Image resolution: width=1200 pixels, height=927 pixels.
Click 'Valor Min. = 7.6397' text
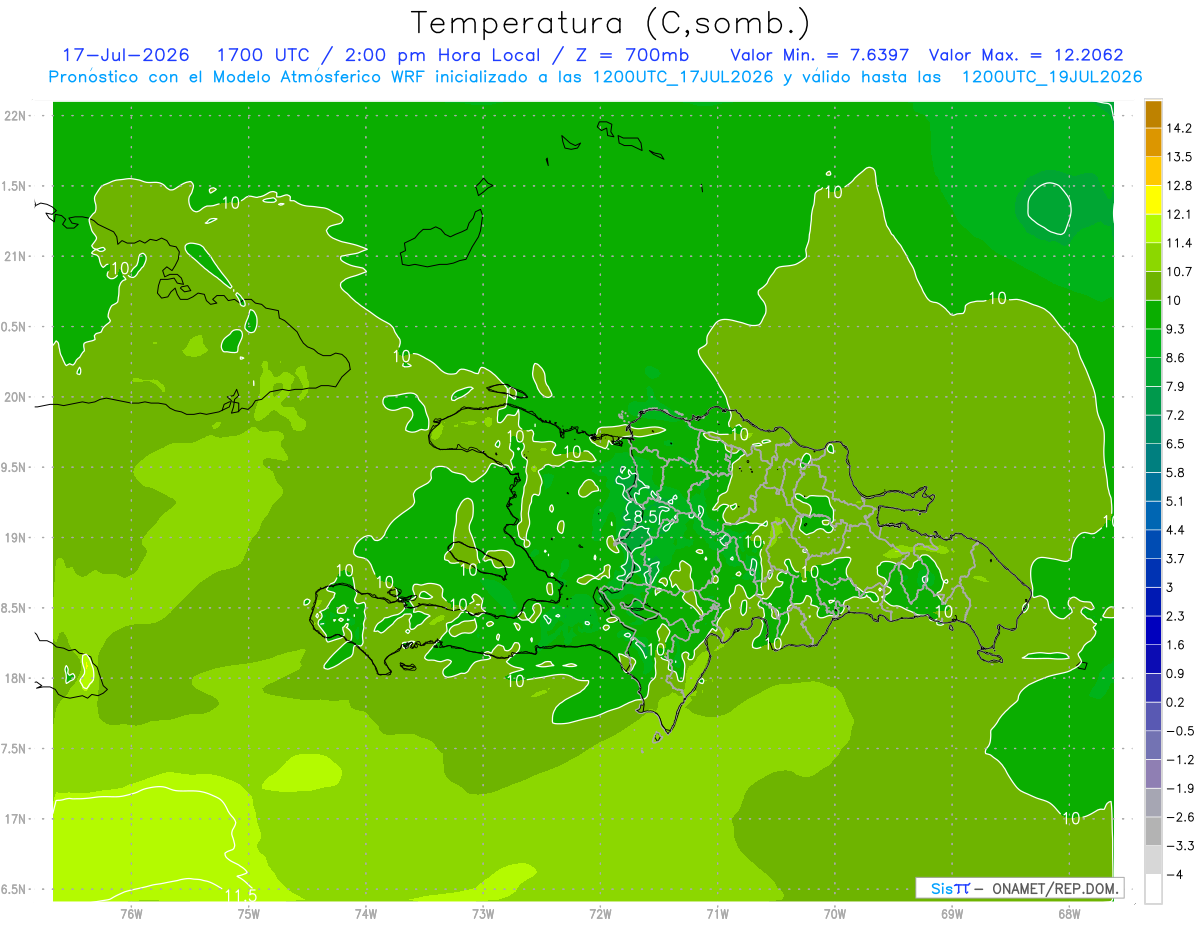[x=819, y=55]
